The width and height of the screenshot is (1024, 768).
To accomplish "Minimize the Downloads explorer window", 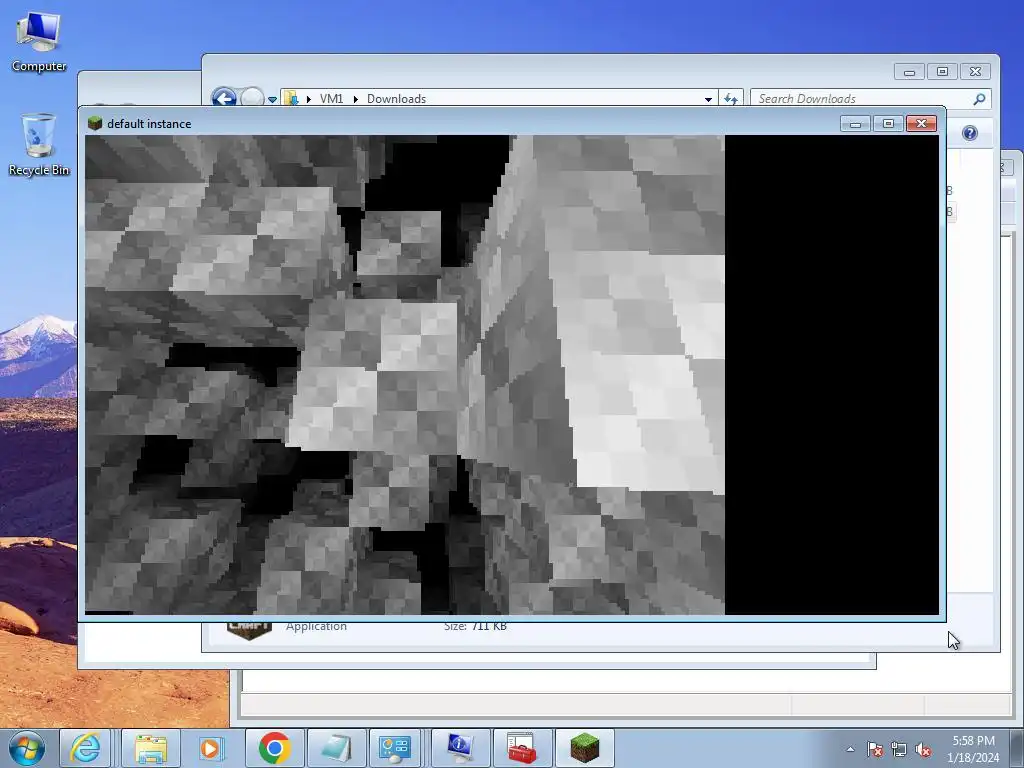I will pos(909,72).
